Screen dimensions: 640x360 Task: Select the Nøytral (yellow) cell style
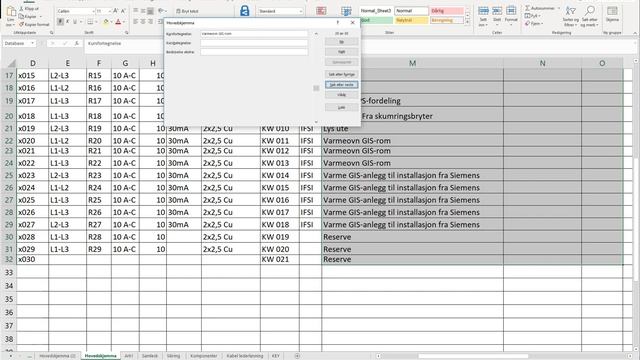pyautogui.click(x=411, y=20)
